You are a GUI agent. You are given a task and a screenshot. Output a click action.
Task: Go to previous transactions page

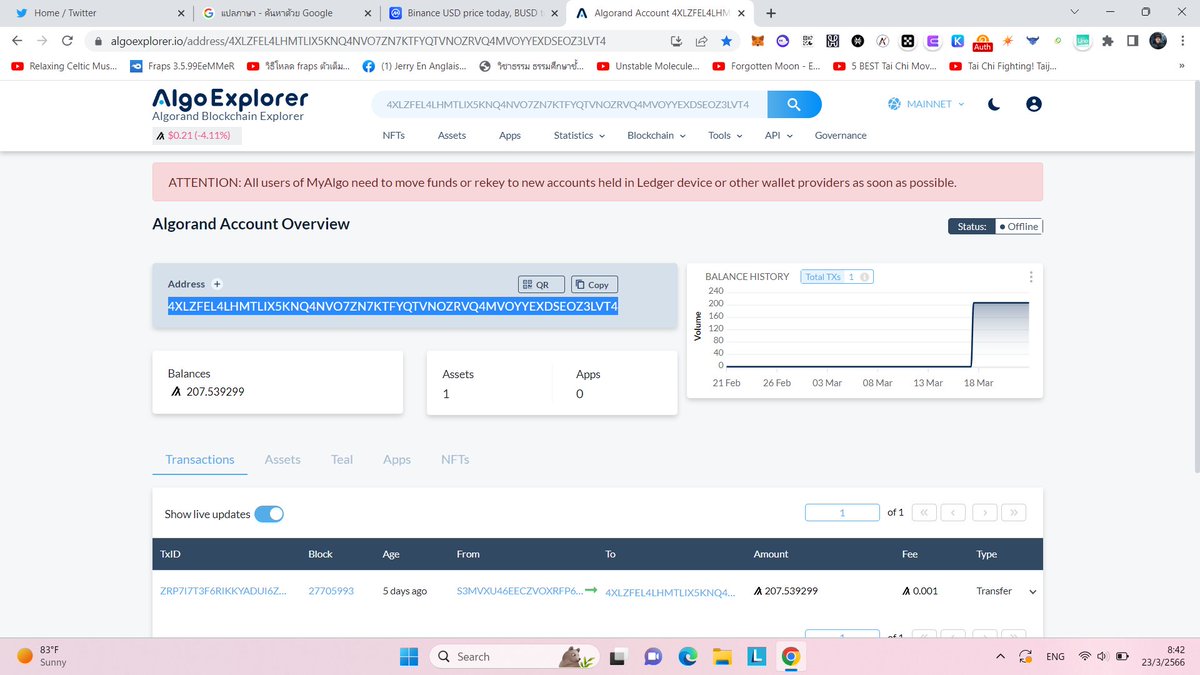(x=954, y=512)
